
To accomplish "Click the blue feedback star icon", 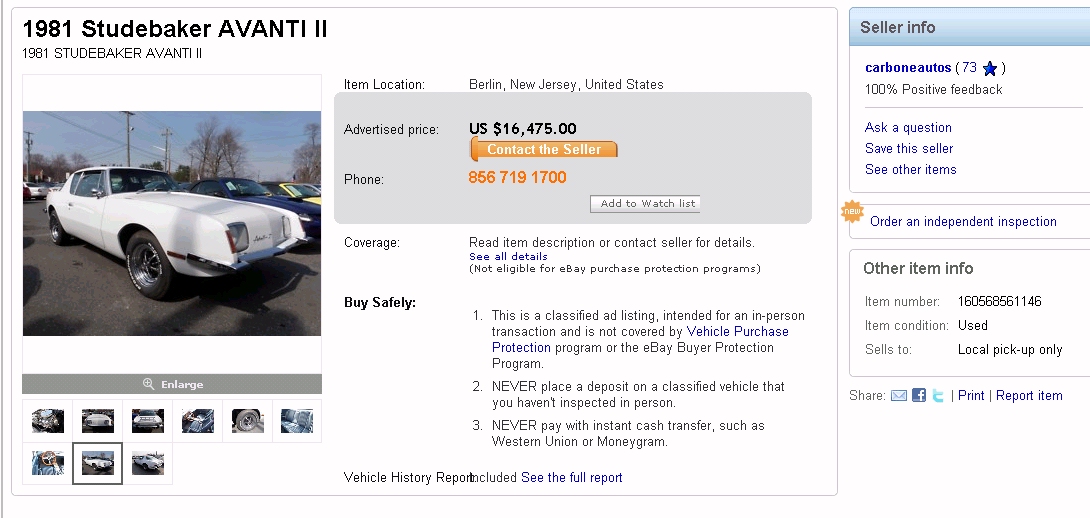I will click(990, 69).
